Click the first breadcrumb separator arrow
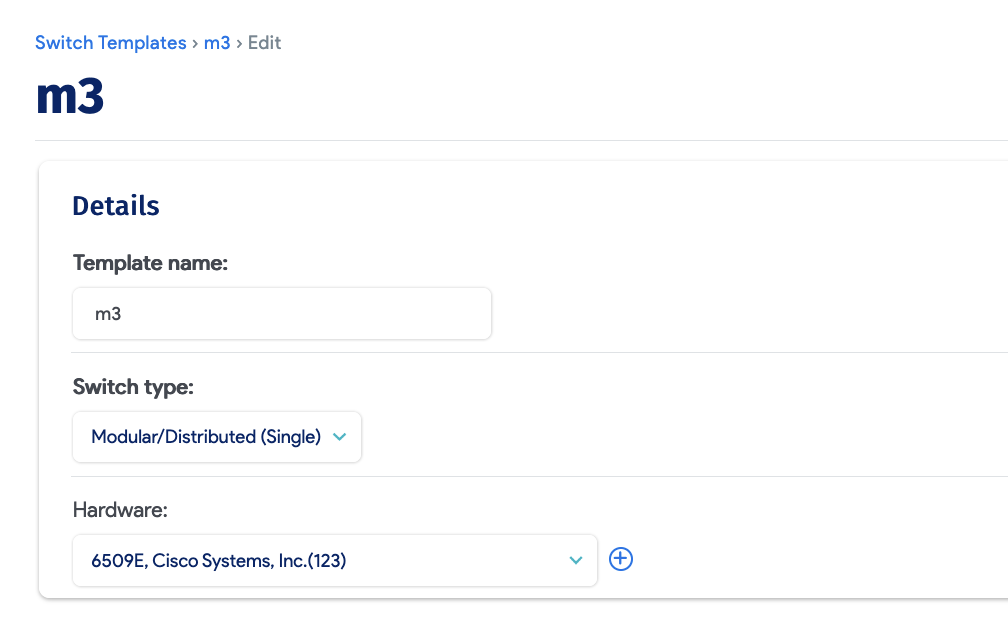 195,43
